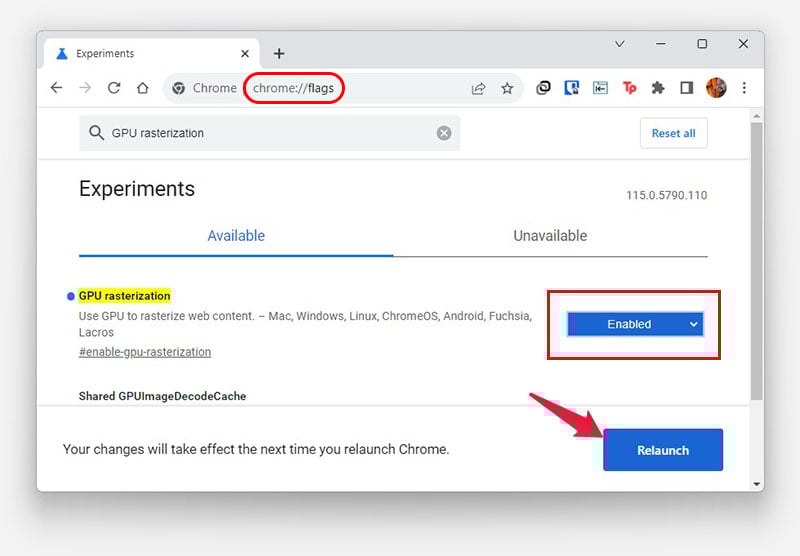Click the sidebar arrow extension icon
Image resolution: width=800 pixels, height=556 pixels.
[601, 88]
